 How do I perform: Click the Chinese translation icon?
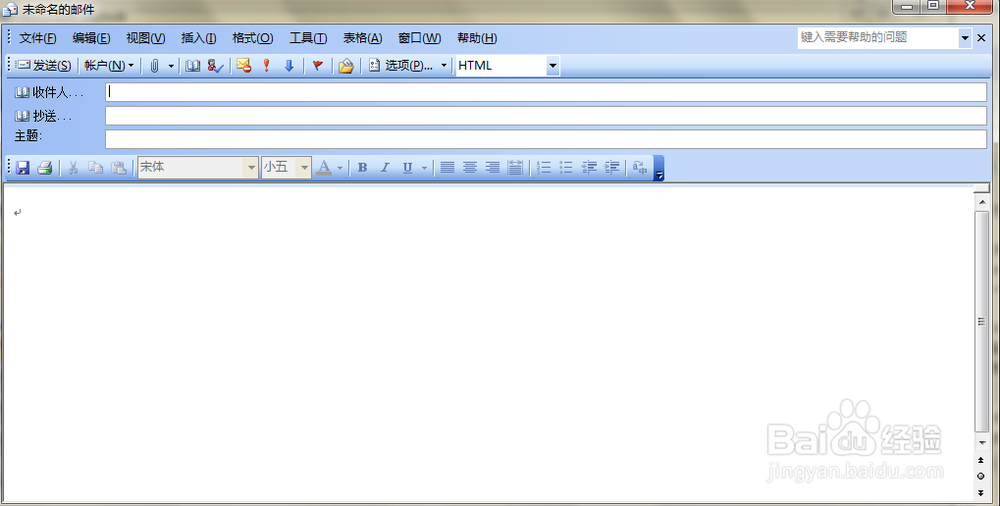click(x=640, y=168)
